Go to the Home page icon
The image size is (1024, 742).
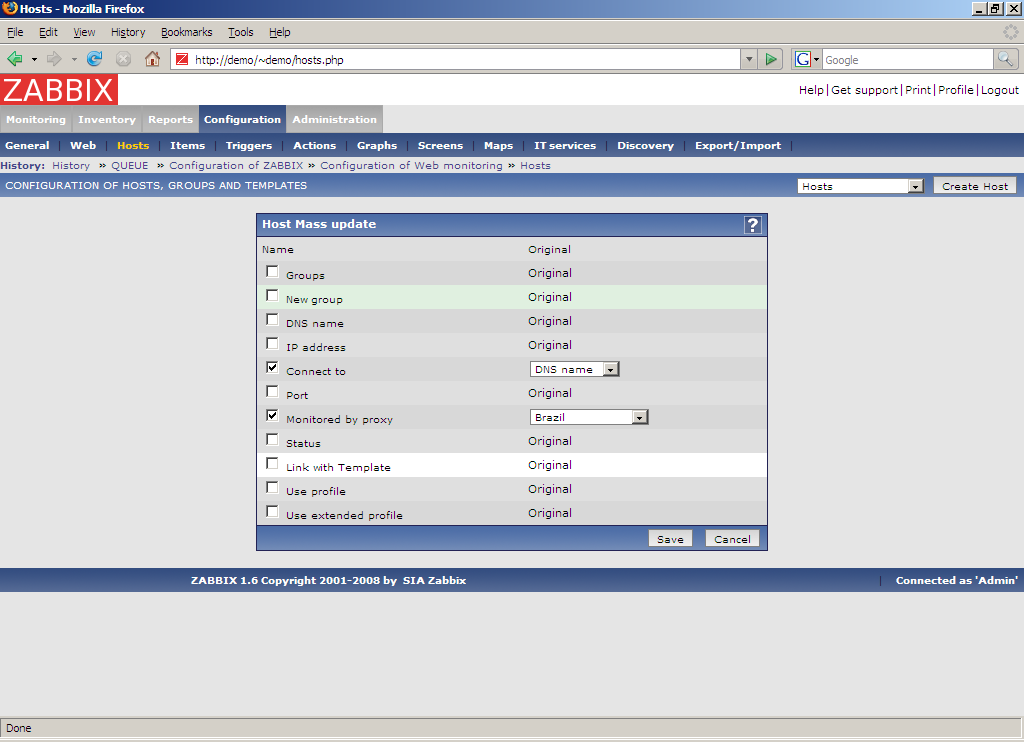(152, 59)
